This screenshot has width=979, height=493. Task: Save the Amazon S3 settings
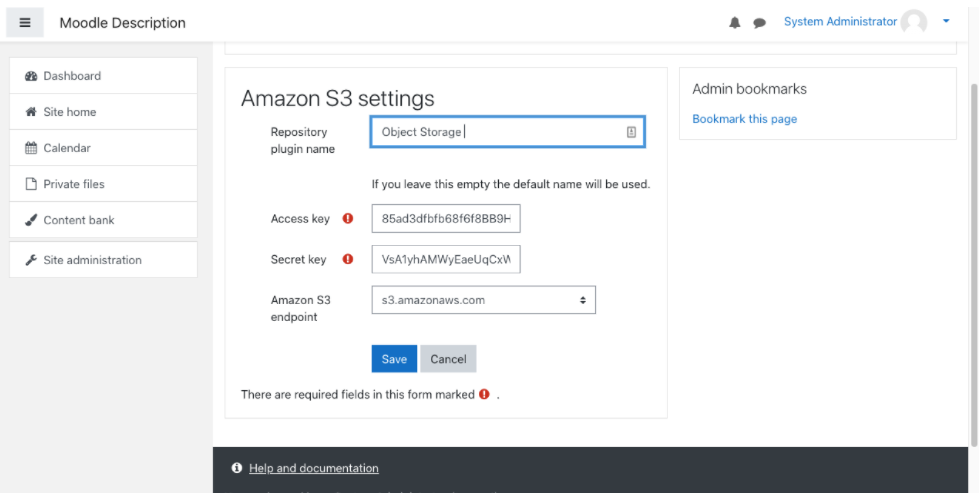point(394,359)
